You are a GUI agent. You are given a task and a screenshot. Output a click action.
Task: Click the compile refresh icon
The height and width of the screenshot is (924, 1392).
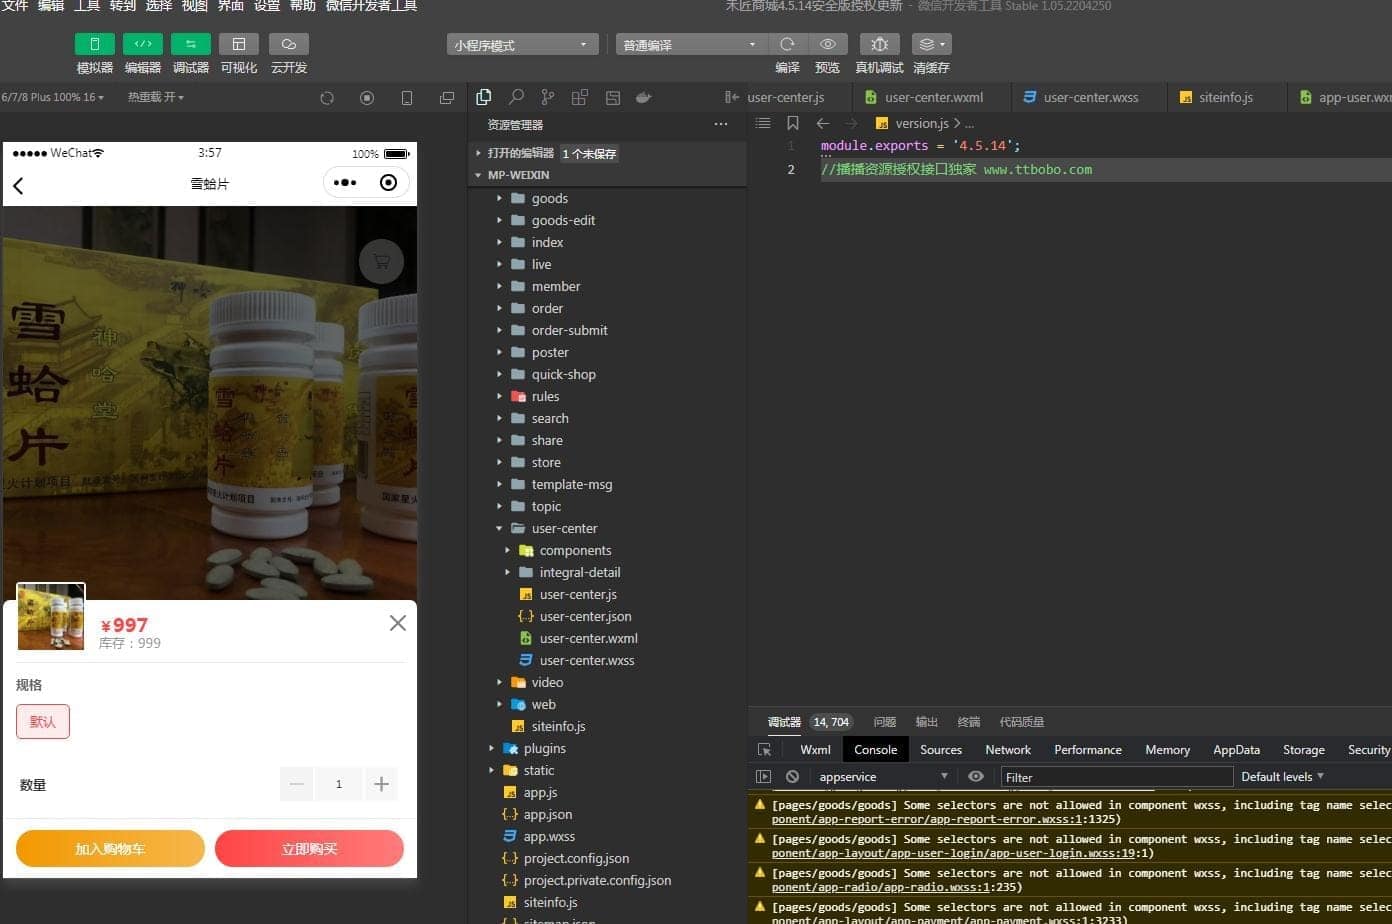(788, 44)
